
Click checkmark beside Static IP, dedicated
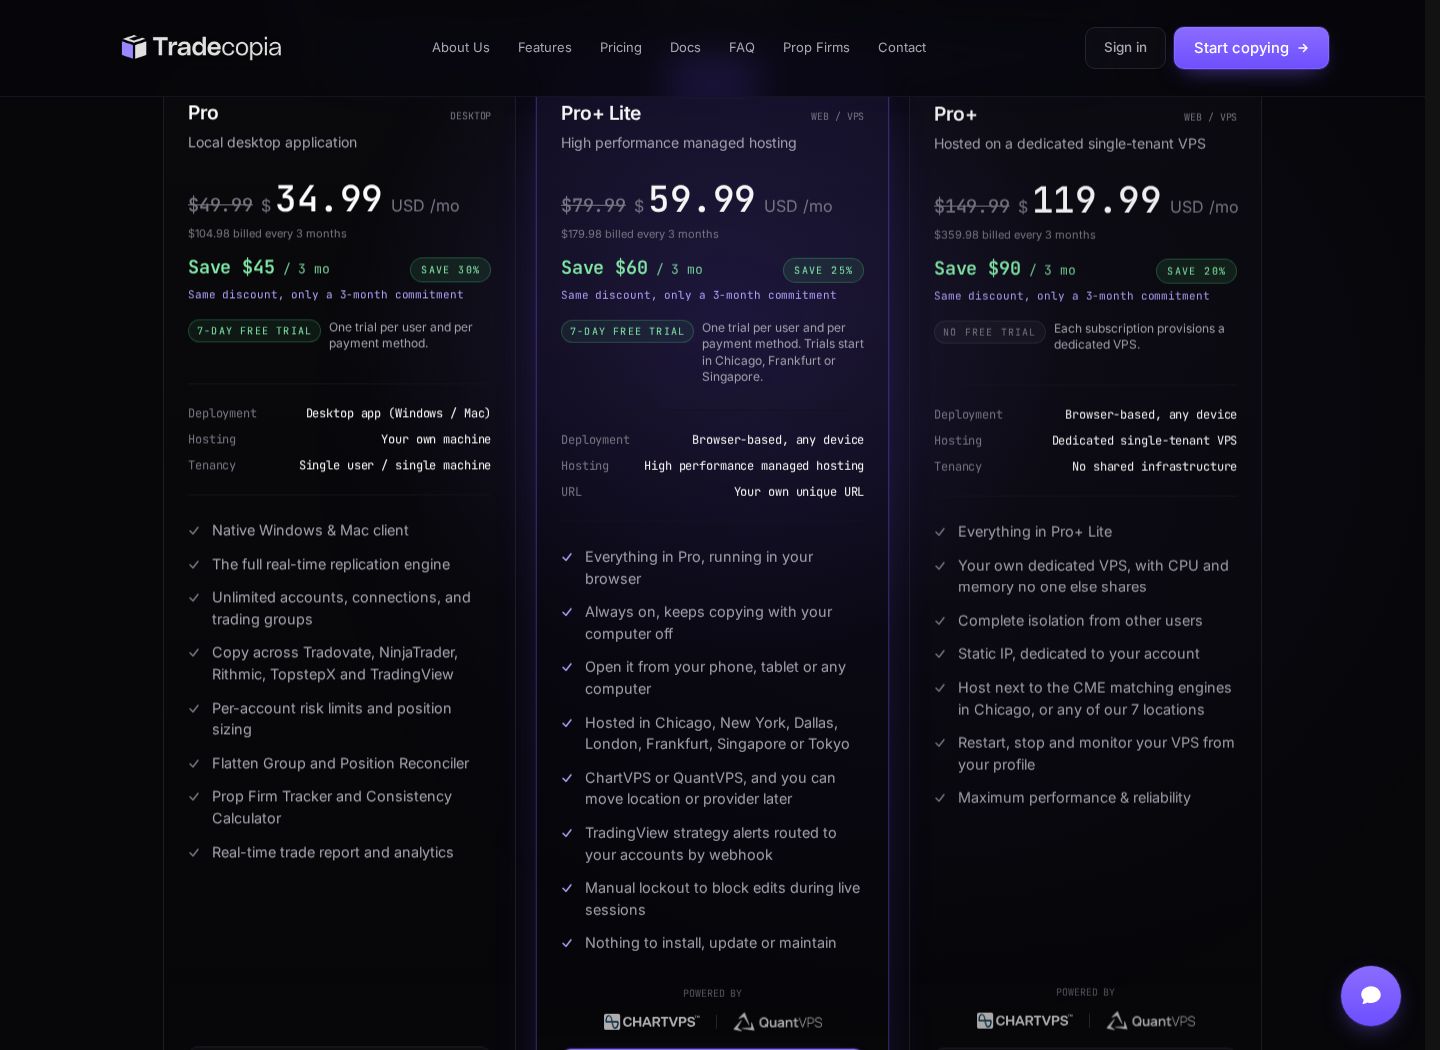pyautogui.click(x=940, y=654)
